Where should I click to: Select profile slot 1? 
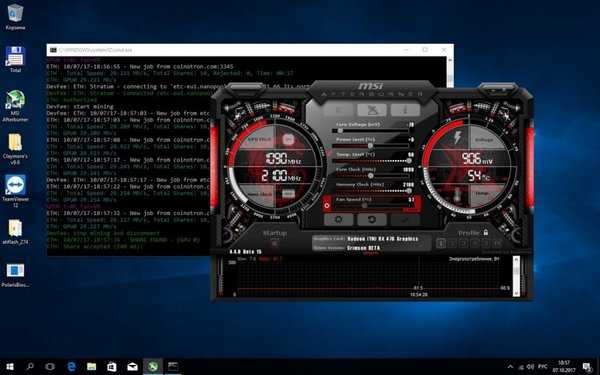441,243
